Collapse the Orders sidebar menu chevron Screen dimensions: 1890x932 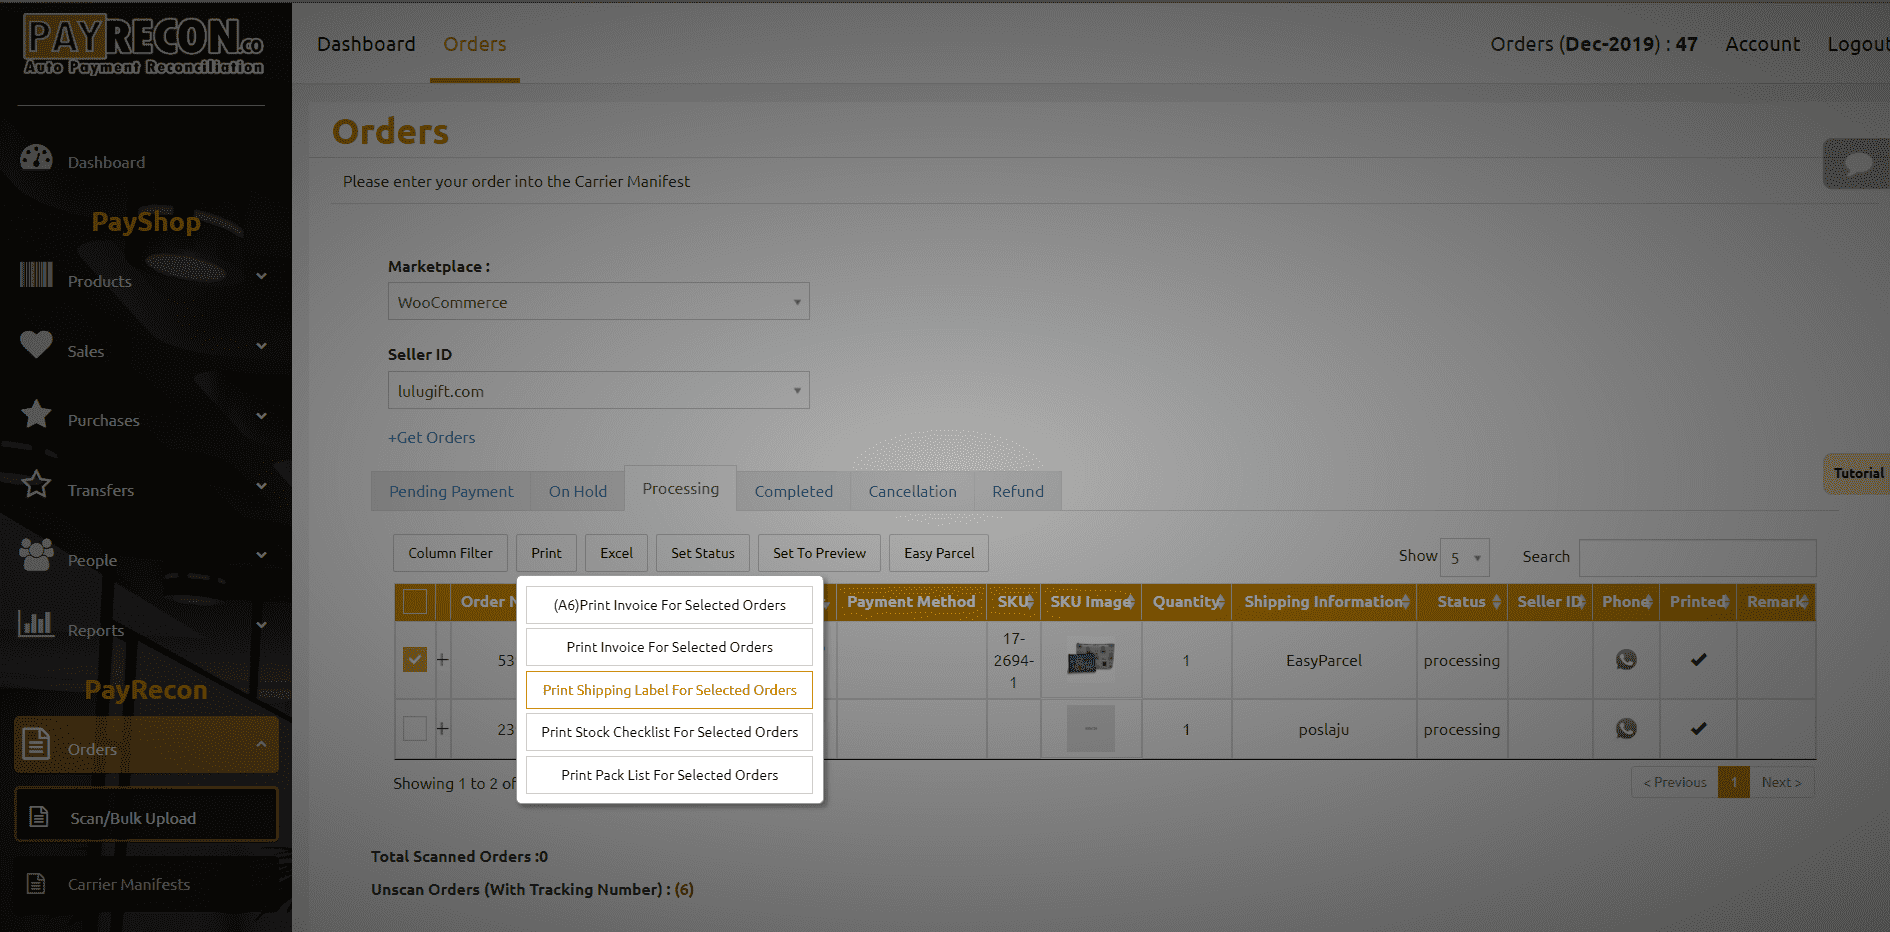(x=261, y=744)
